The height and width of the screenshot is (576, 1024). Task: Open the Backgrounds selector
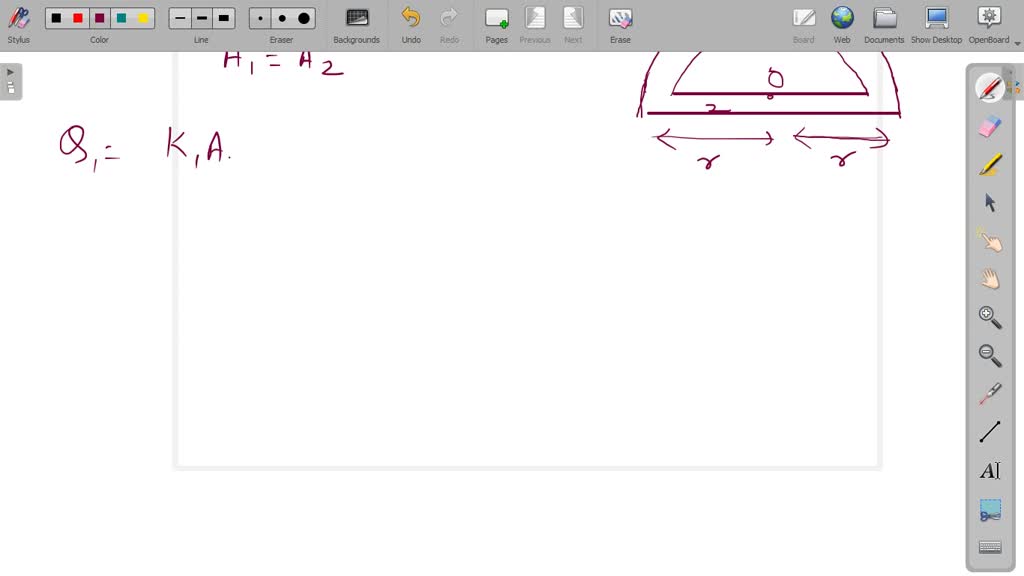pos(357,25)
